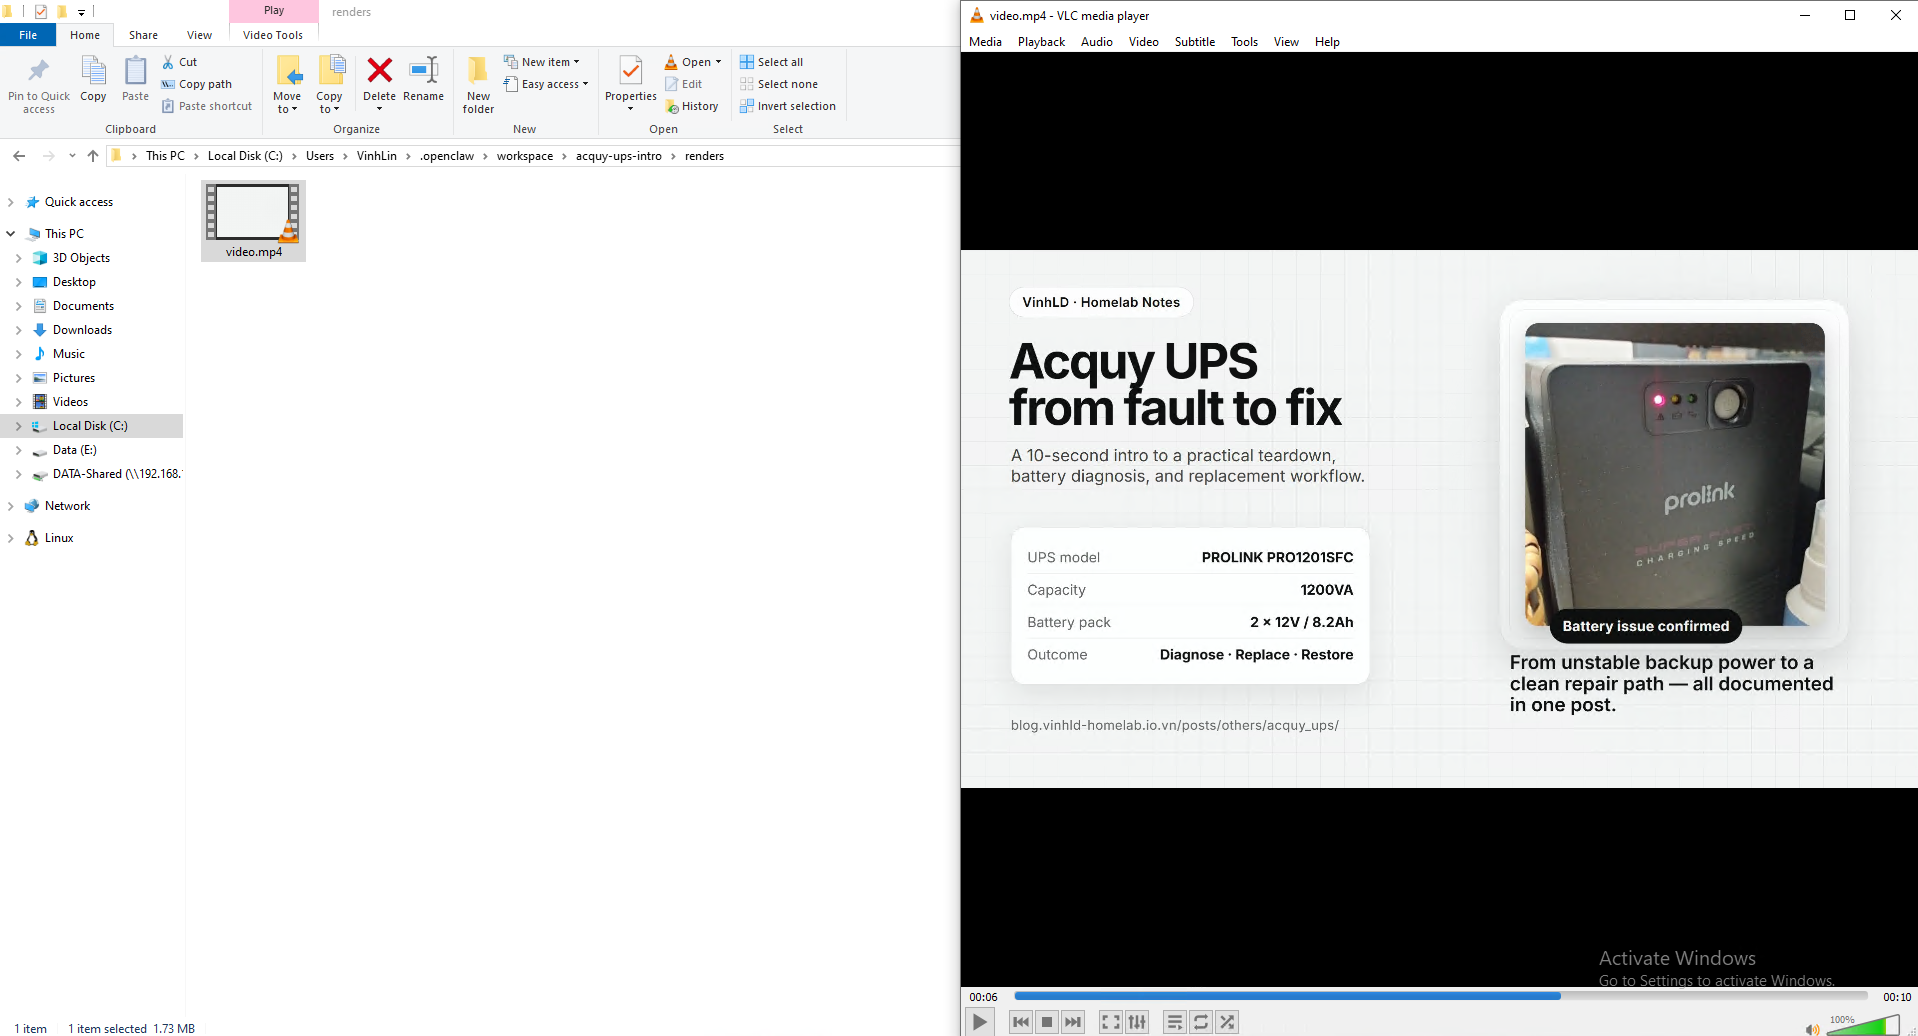Mute audio using VLC speaker icon

pyautogui.click(x=1812, y=1029)
